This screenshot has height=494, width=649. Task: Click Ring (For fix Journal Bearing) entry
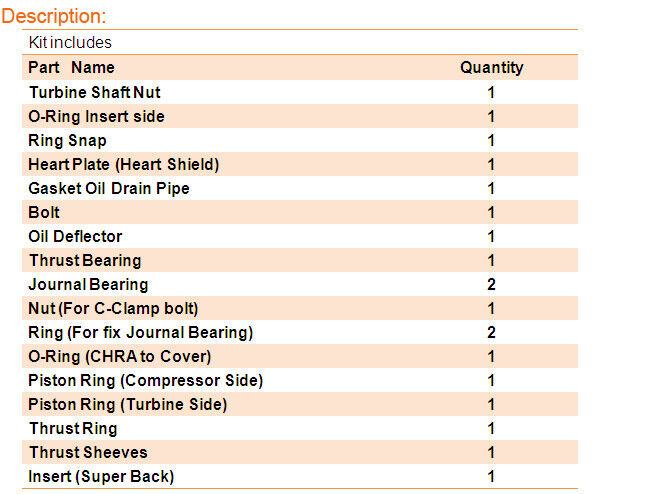coord(140,332)
